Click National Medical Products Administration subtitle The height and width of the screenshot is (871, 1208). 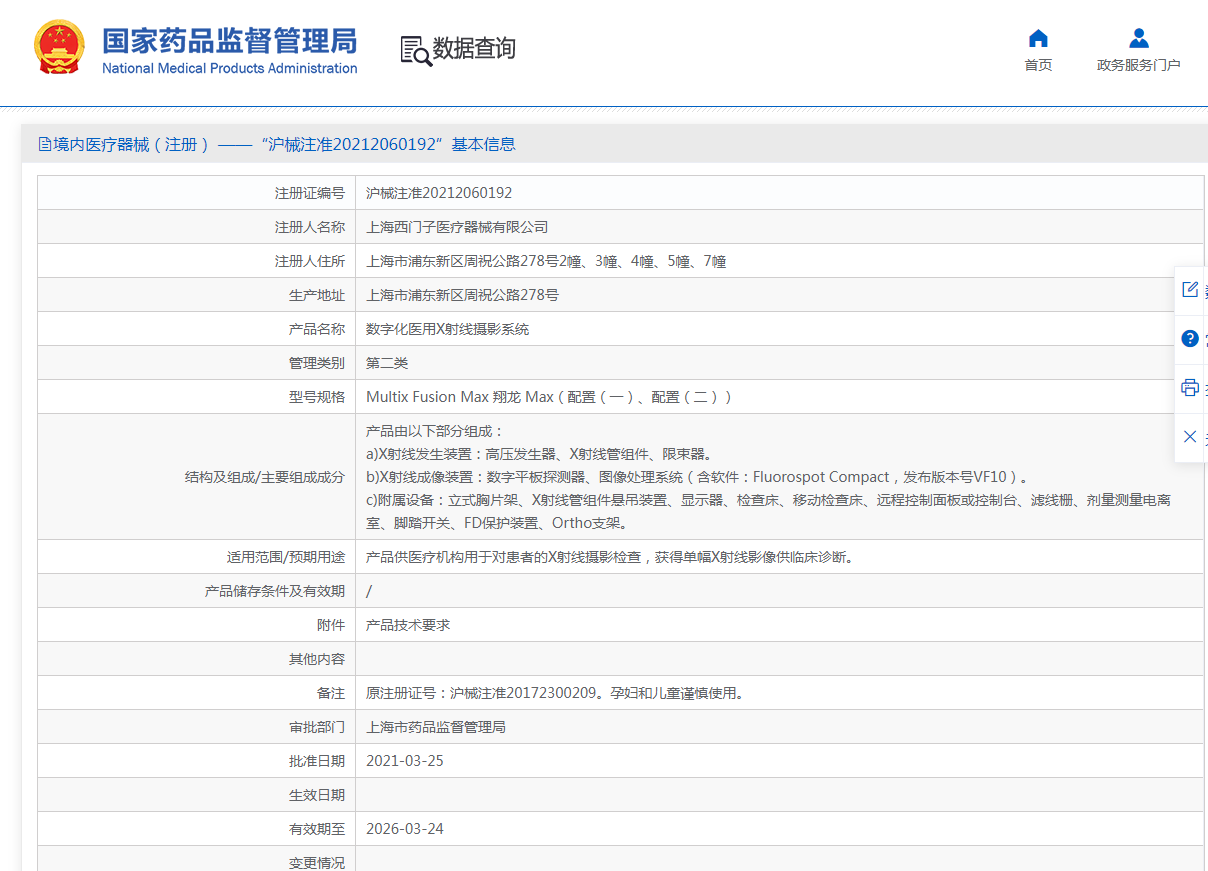point(230,68)
